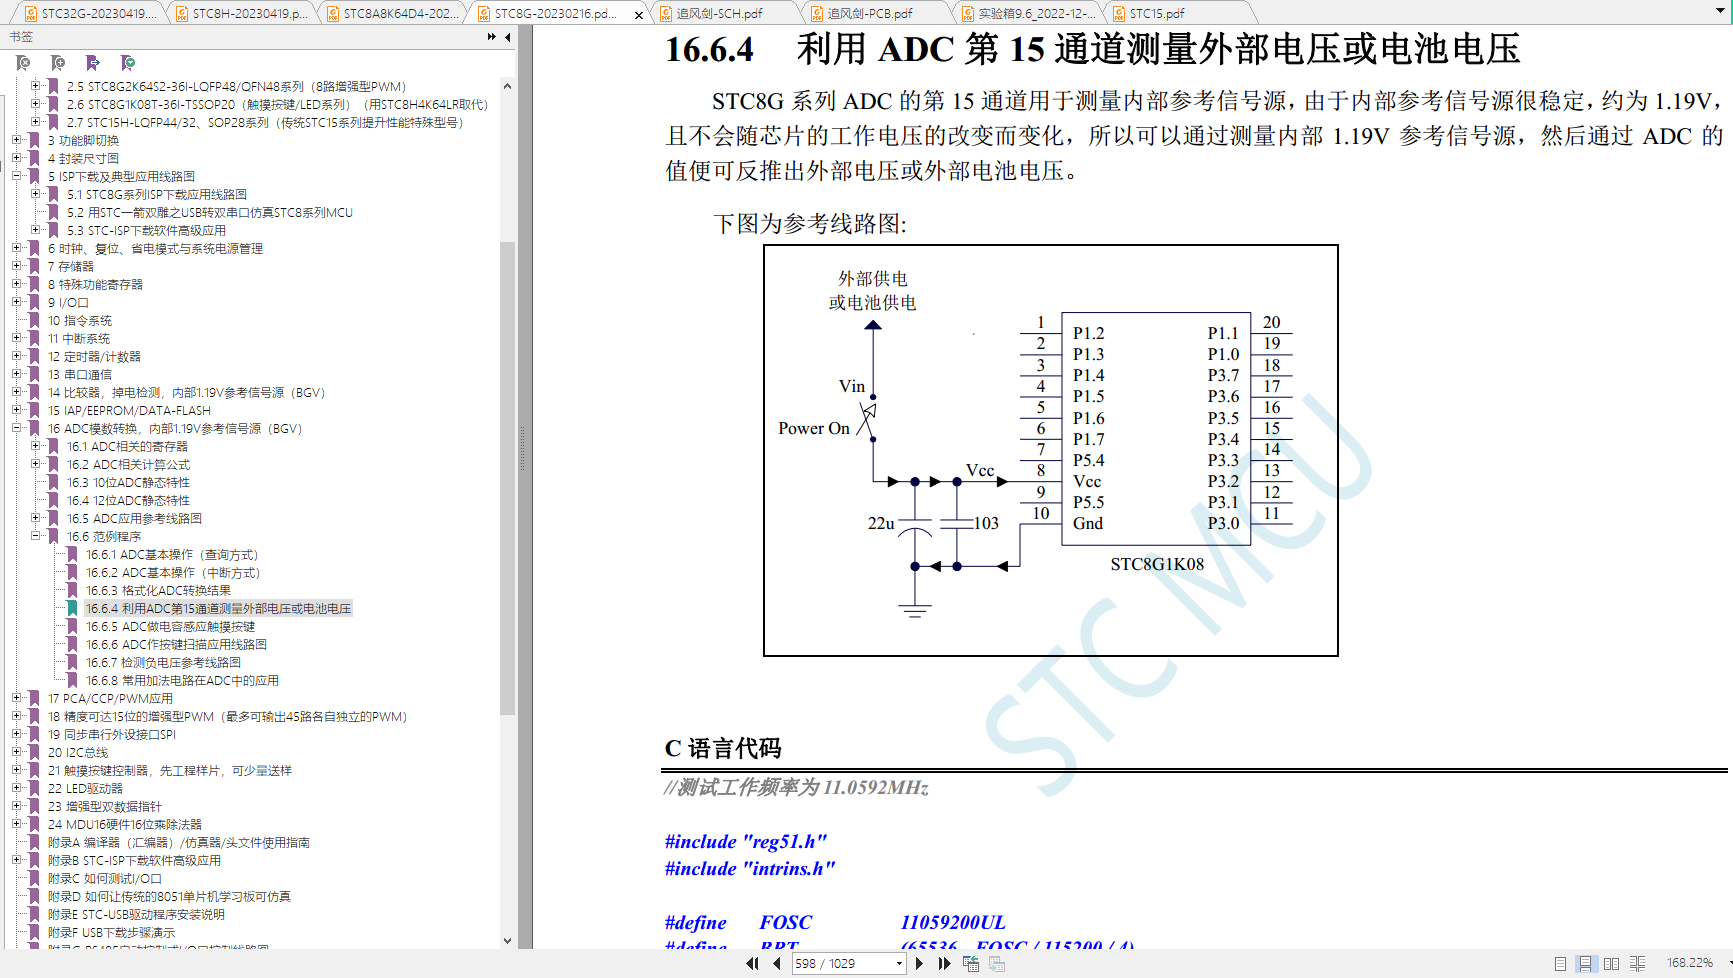Click bookmark icon beside 10 指令系统

click(35, 320)
